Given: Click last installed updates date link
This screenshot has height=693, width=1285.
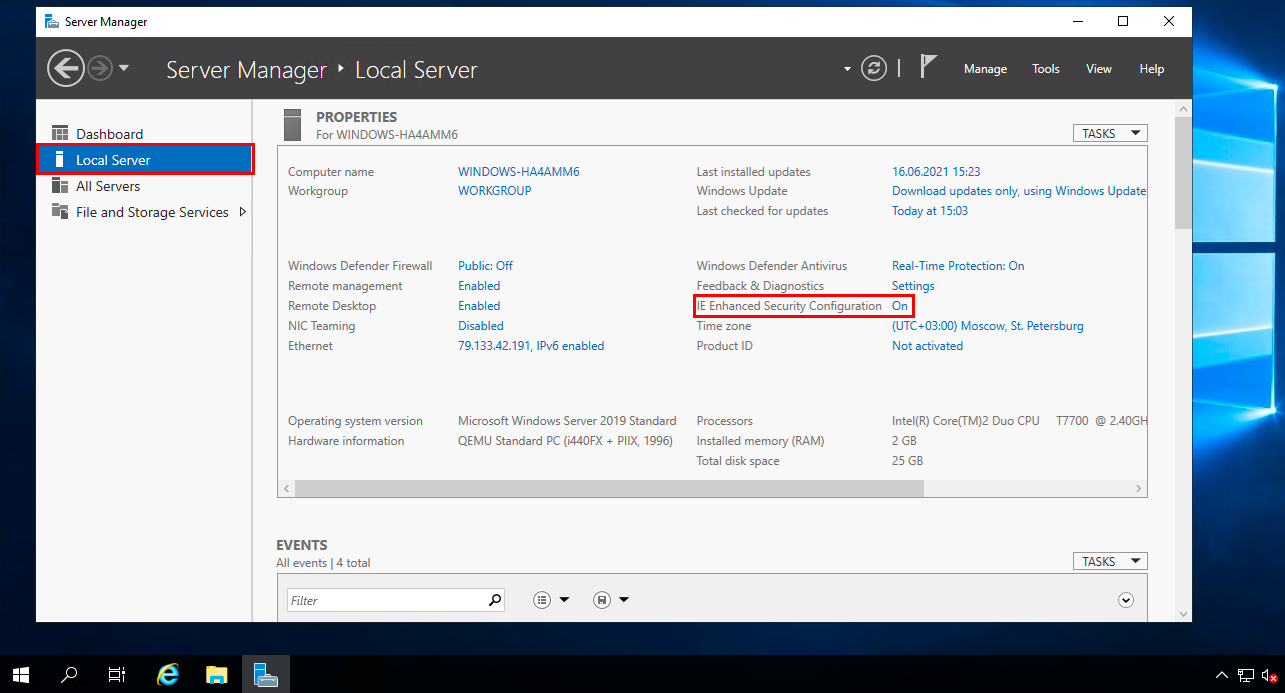Looking at the screenshot, I should click(936, 172).
